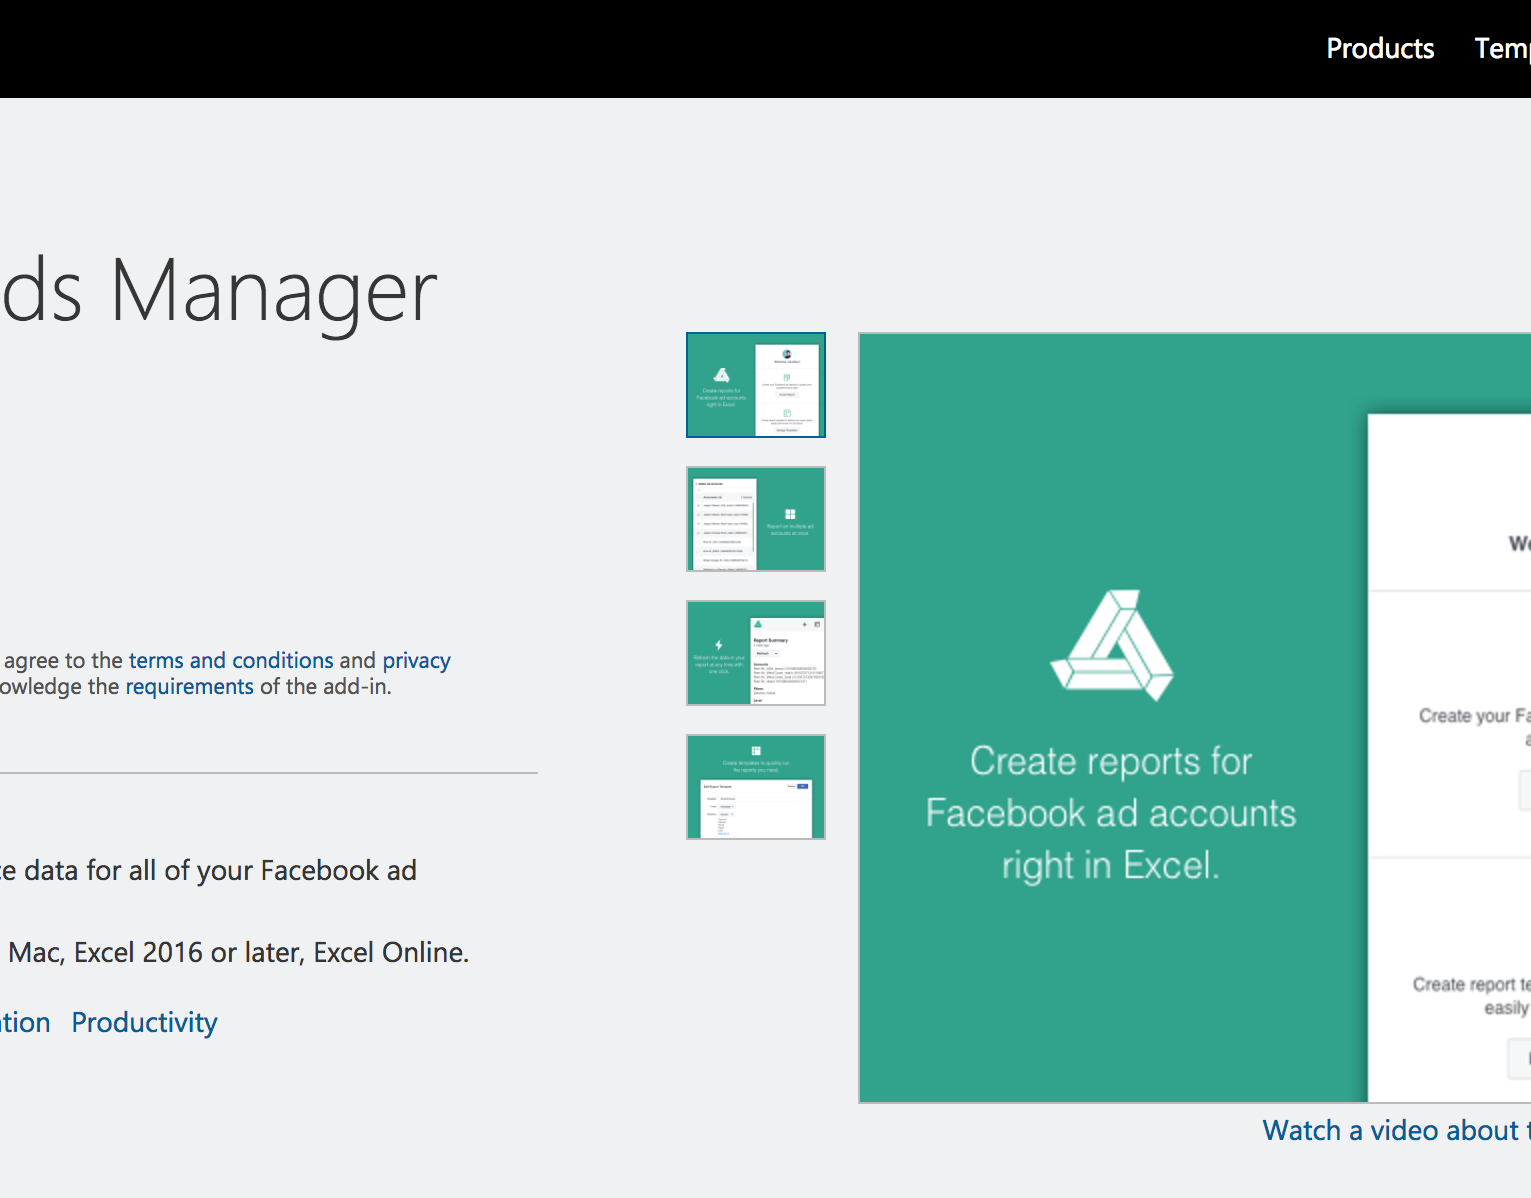The width and height of the screenshot is (1531, 1198).
Task: Select first thumbnail showing Create reports screenshot
Action: 756,385
